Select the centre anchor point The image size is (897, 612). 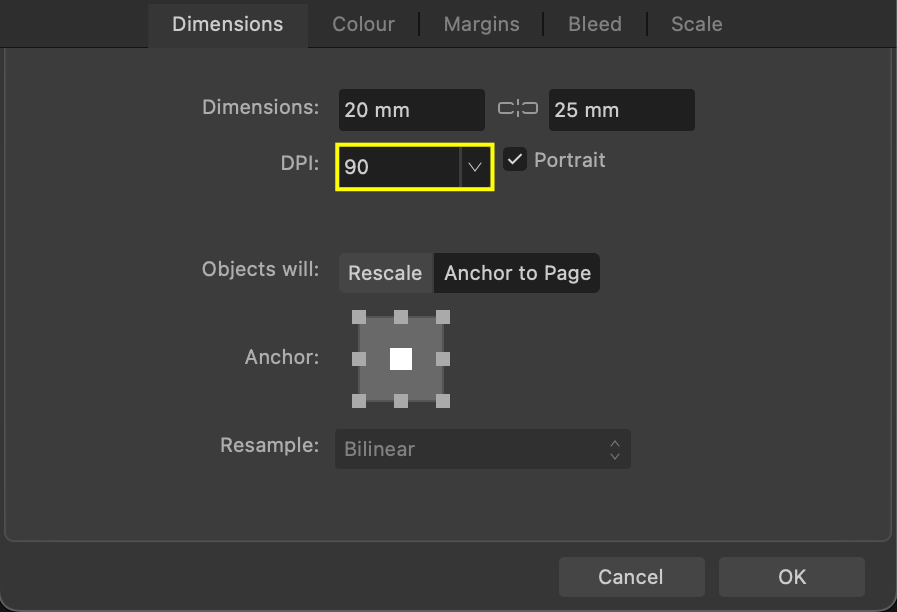(401, 359)
